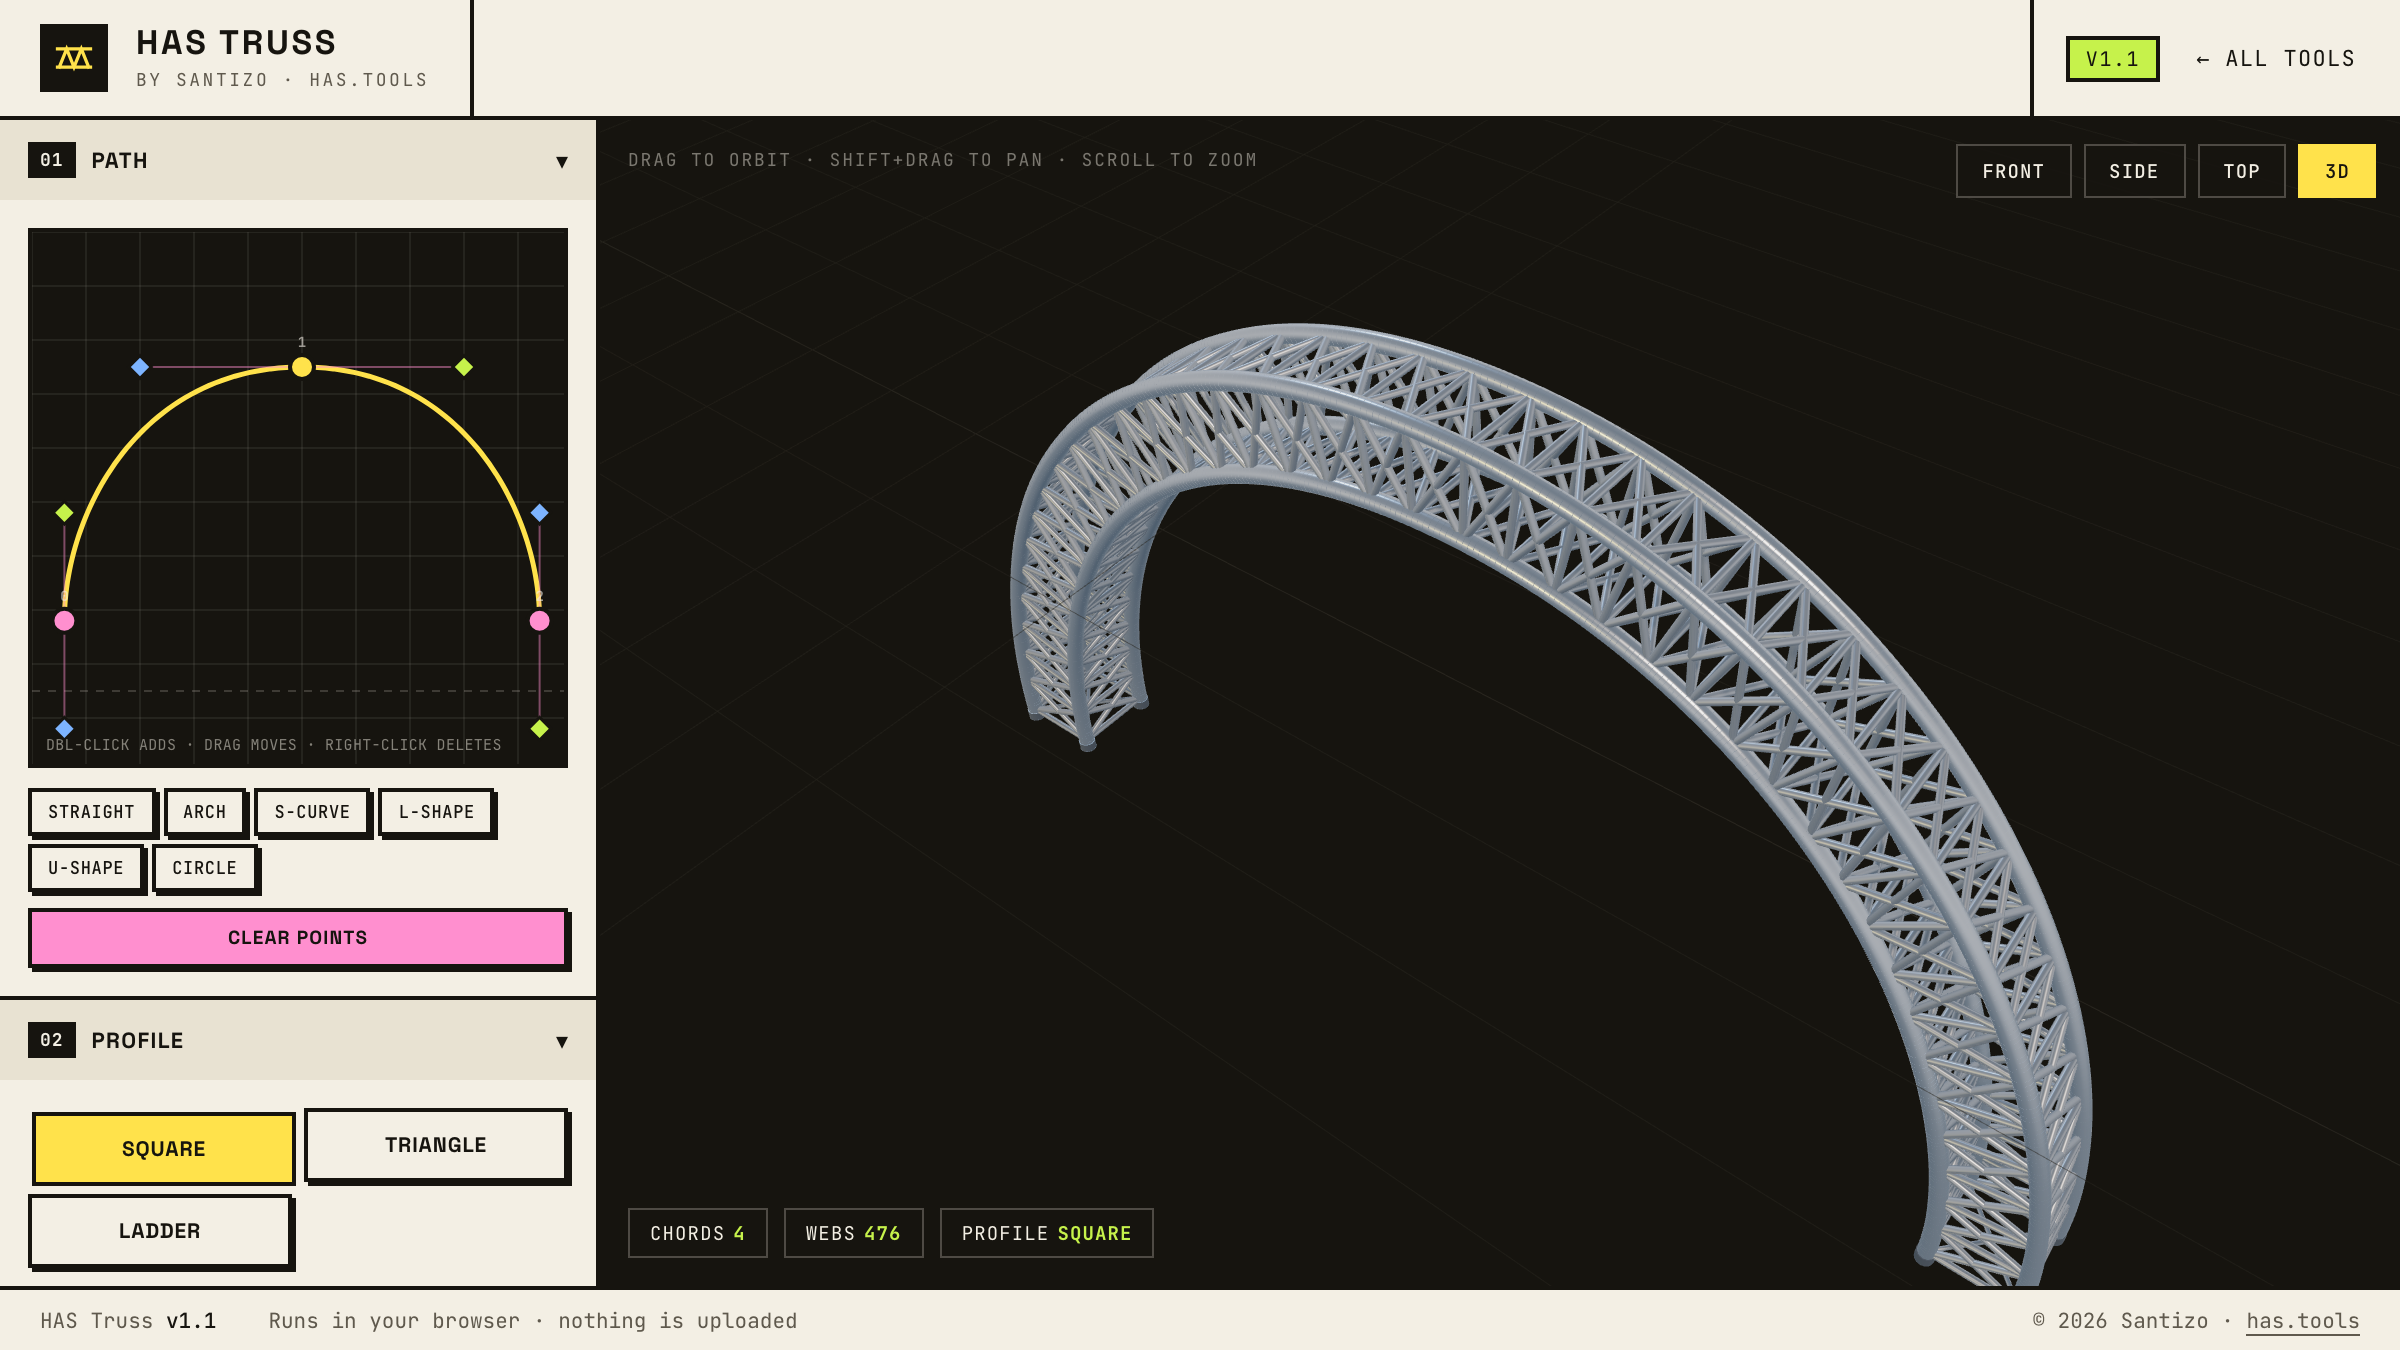Click the V1.1 version badge
The image size is (2400, 1350).
2112,59
